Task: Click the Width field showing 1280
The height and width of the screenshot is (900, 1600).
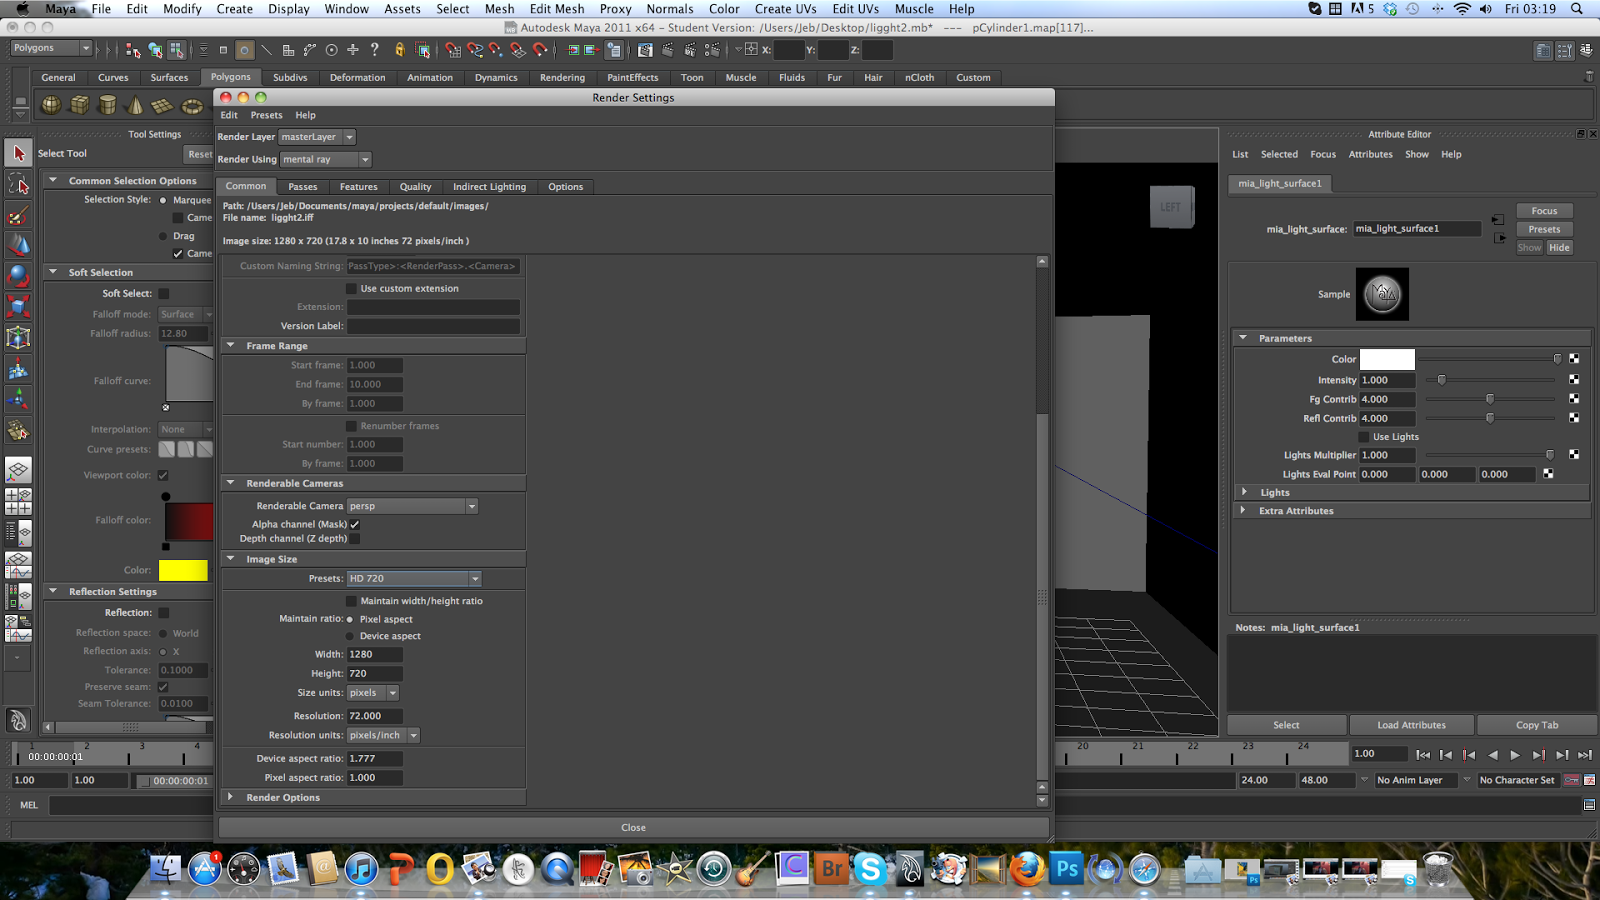Action: (x=373, y=654)
